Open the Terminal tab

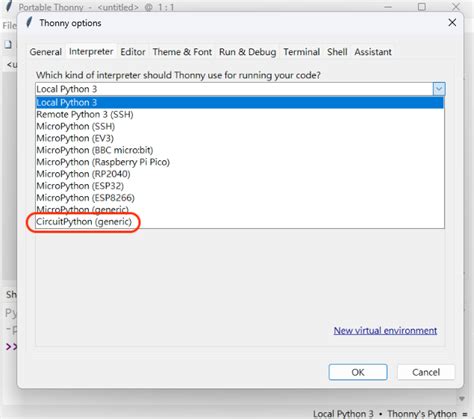302,52
